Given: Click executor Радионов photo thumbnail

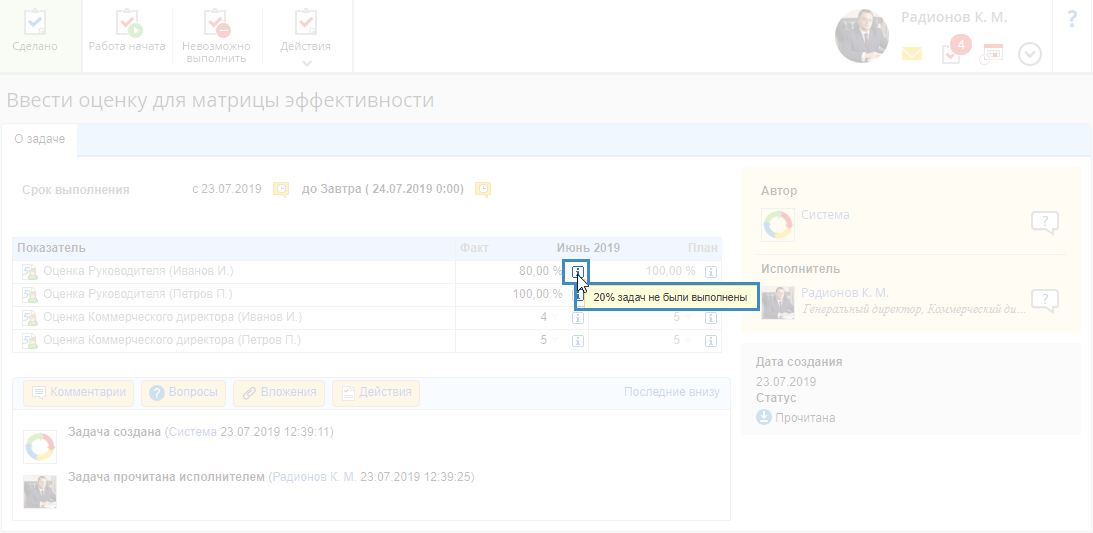Looking at the screenshot, I should [x=778, y=303].
